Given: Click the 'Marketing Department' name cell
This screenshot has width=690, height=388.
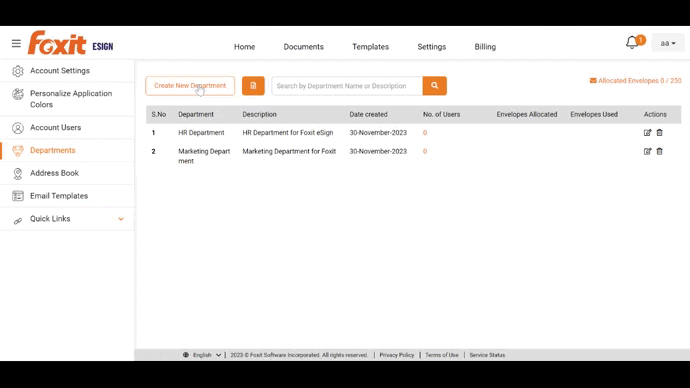Looking at the screenshot, I should (204, 156).
